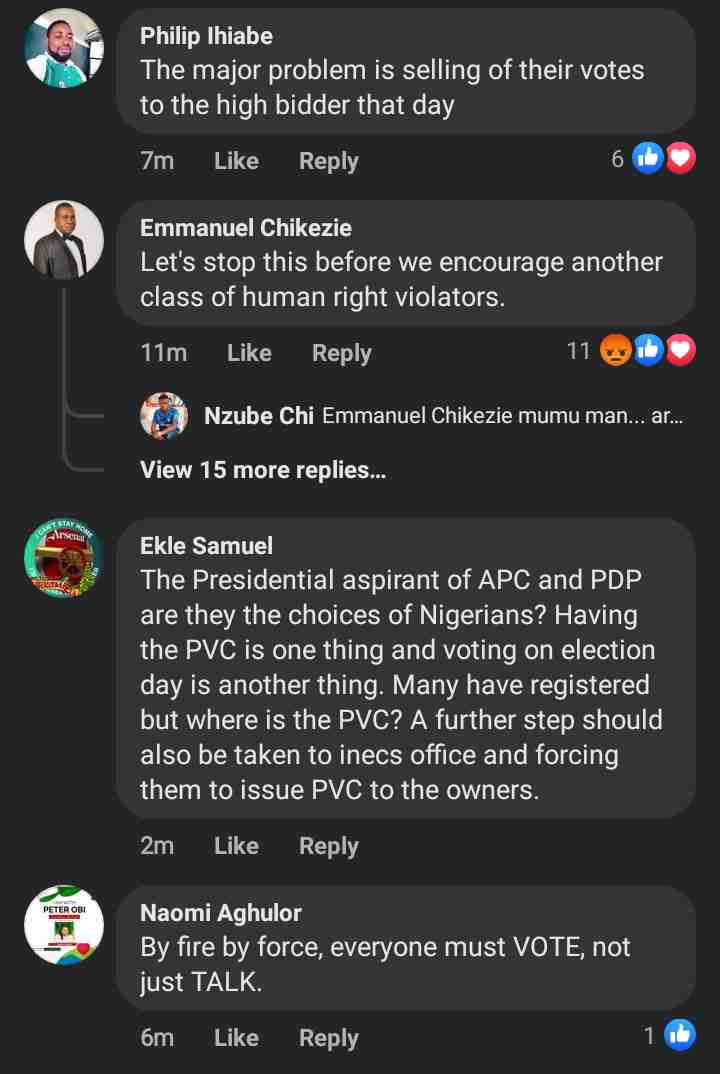Expand View 15 more replies

pos(262,470)
